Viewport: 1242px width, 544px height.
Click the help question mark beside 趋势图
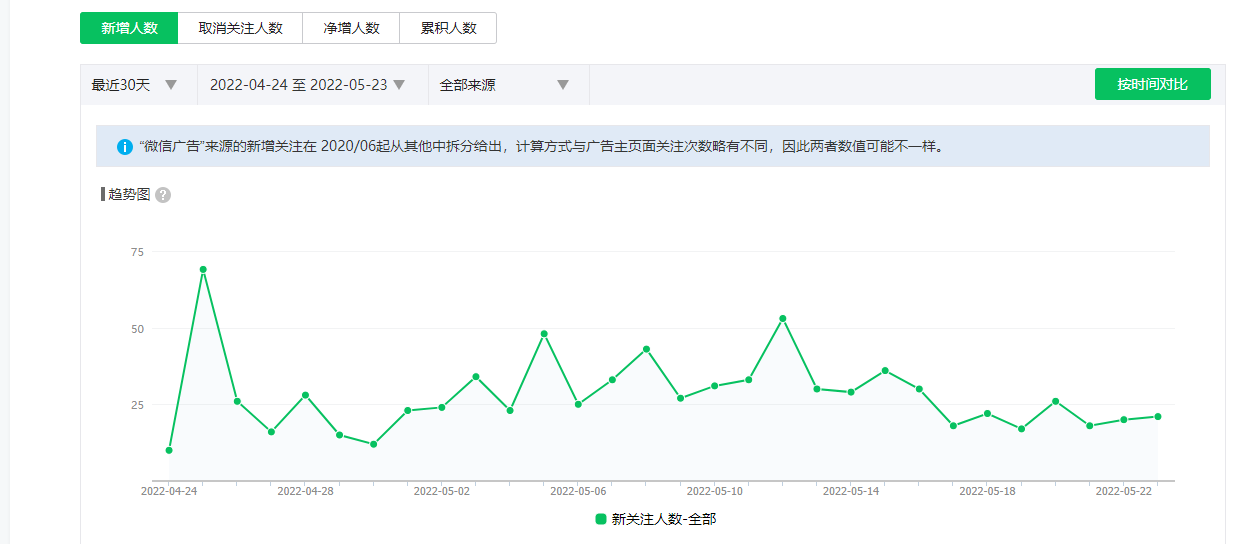[x=163, y=195]
